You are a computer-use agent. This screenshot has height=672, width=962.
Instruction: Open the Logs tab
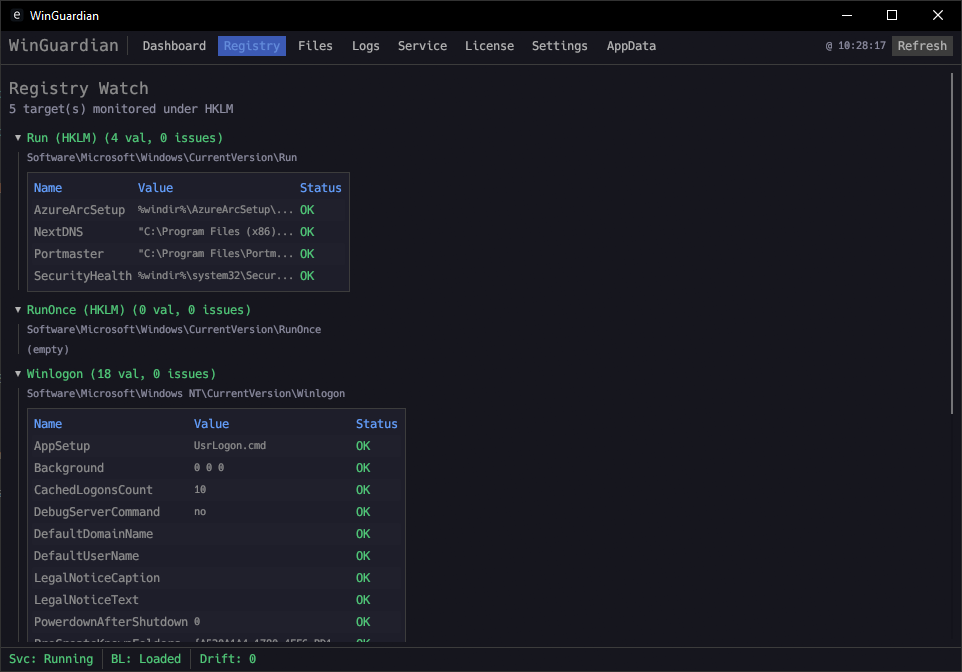[366, 46]
